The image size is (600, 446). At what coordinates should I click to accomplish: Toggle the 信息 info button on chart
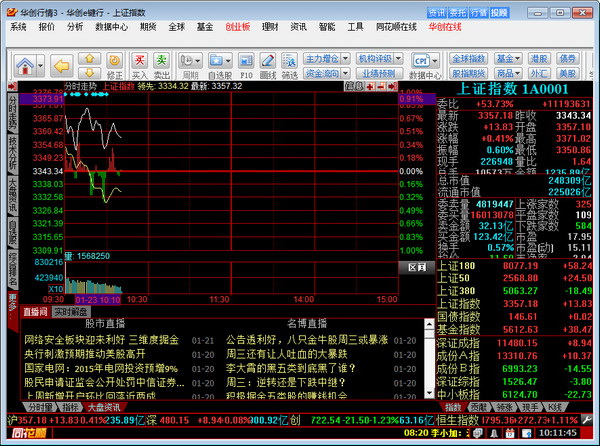[354, 86]
